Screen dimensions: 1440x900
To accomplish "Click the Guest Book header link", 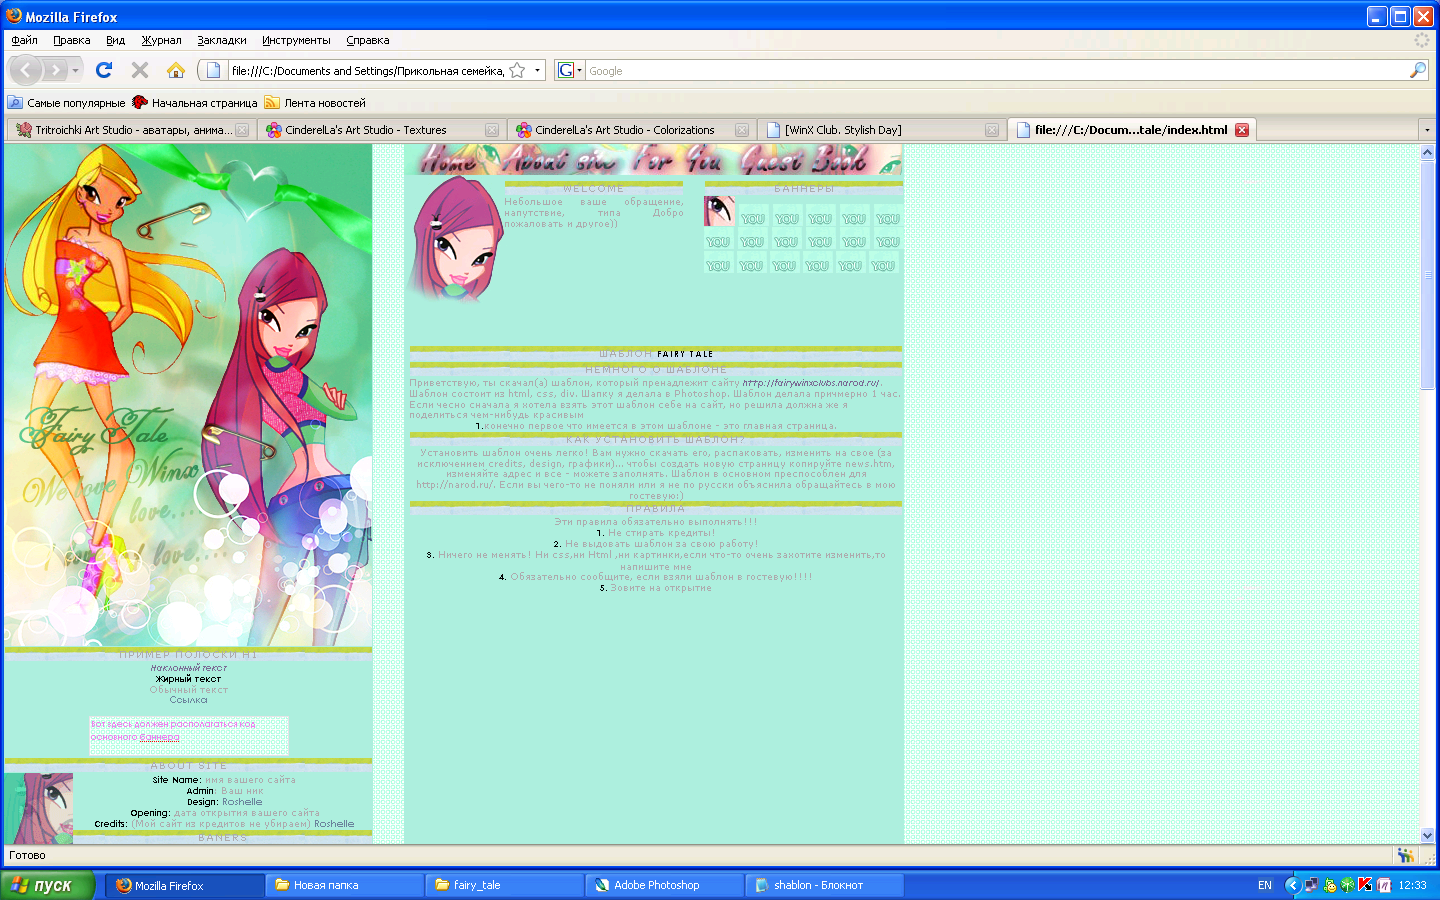I will point(805,160).
